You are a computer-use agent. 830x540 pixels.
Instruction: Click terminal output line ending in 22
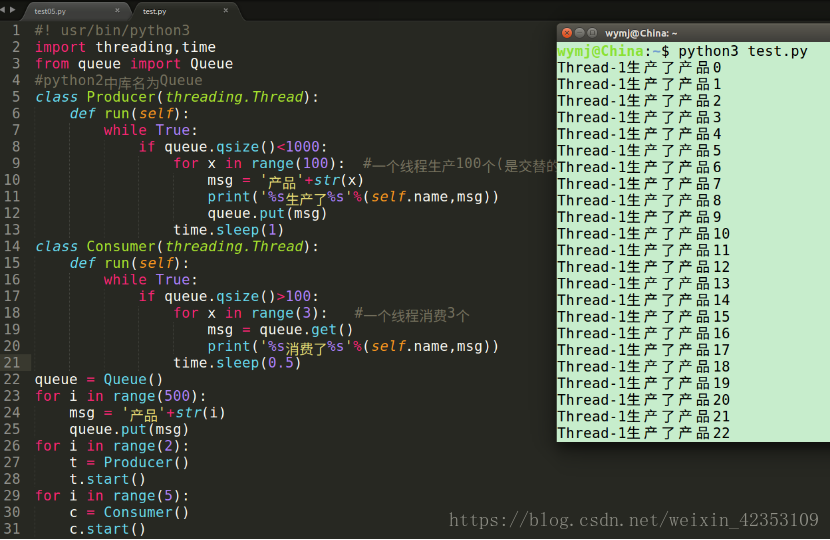tap(644, 434)
